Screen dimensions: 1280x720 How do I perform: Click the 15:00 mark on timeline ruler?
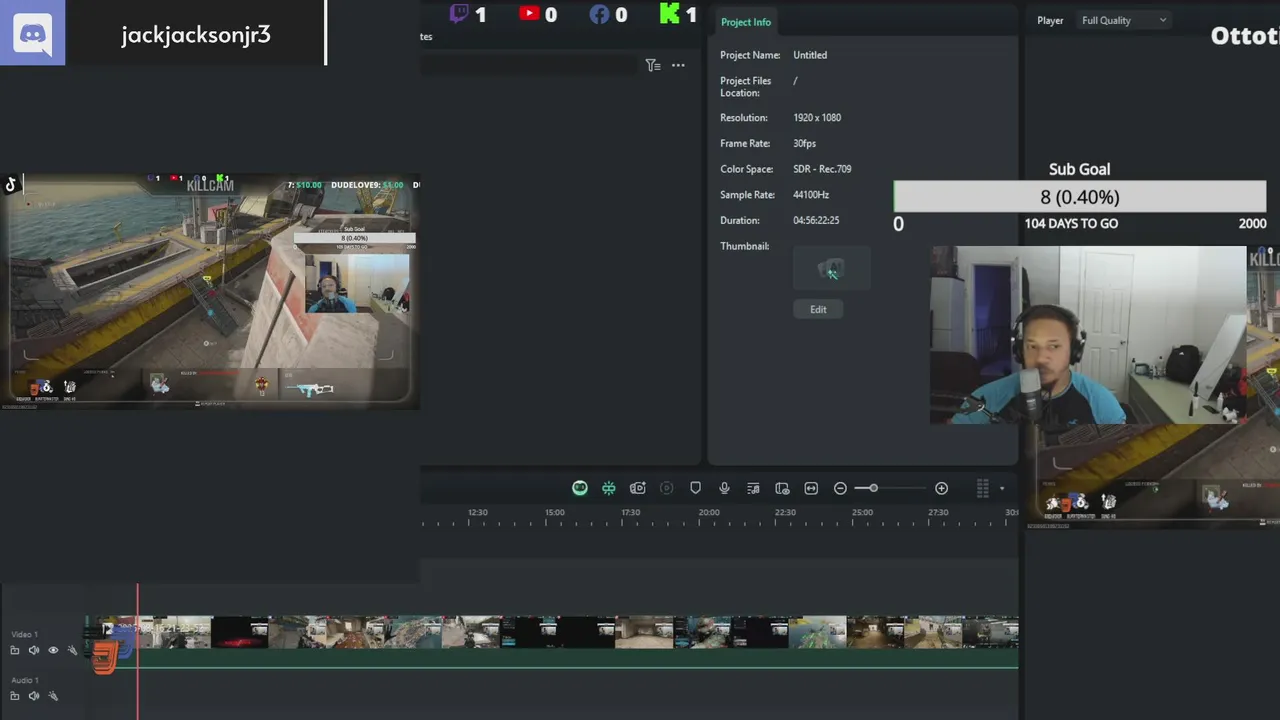[554, 512]
